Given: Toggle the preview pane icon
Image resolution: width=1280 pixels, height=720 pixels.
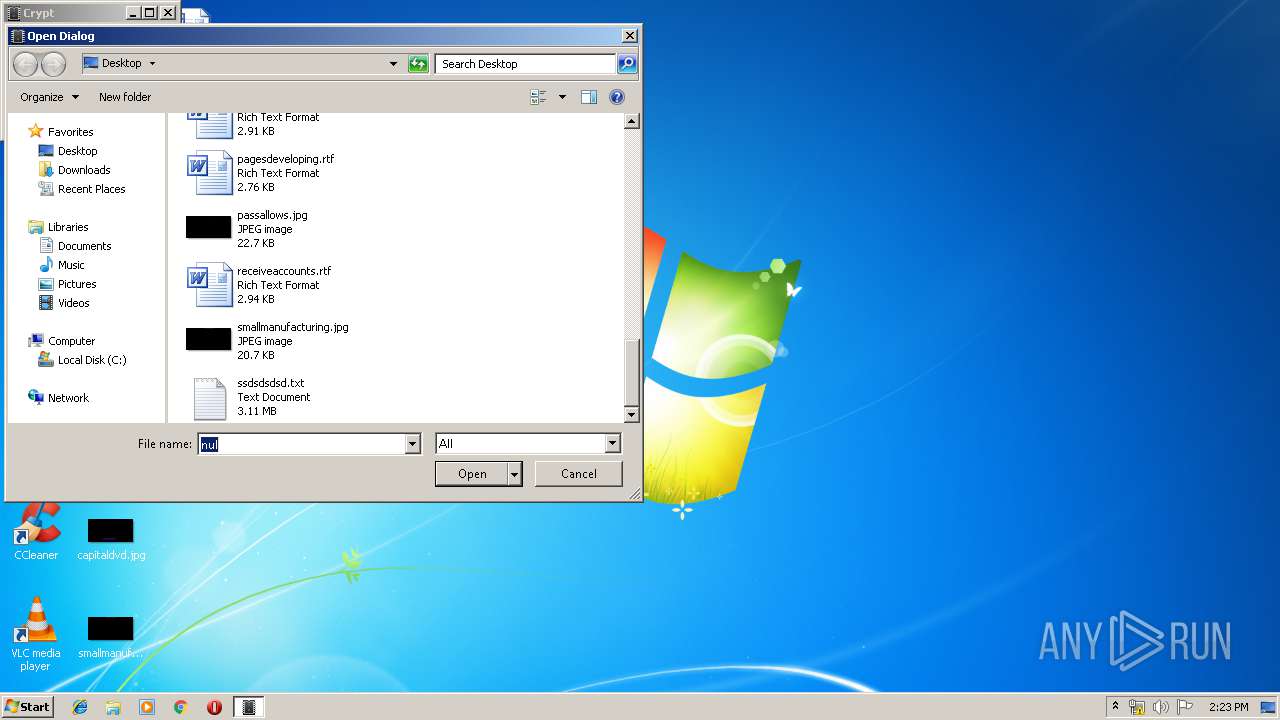Looking at the screenshot, I should [x=589, y=97].
